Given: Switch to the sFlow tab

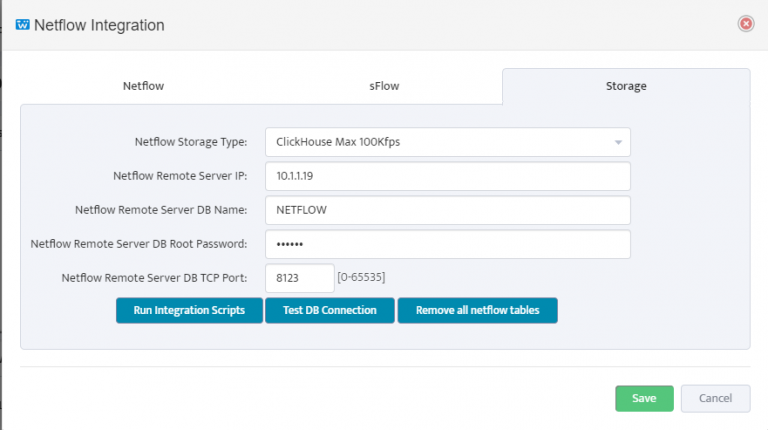Looking at the screenshot, I should (x=384, y=86).
